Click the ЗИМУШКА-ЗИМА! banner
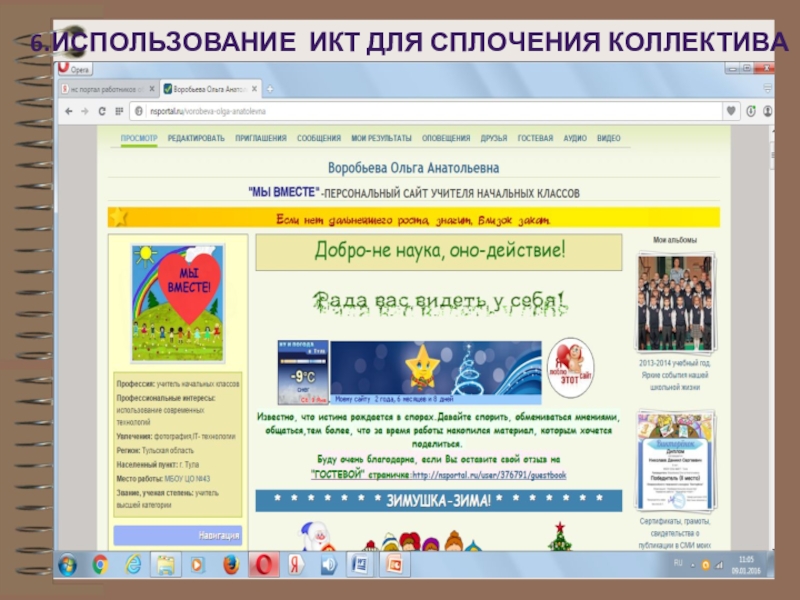 point(439,501)
